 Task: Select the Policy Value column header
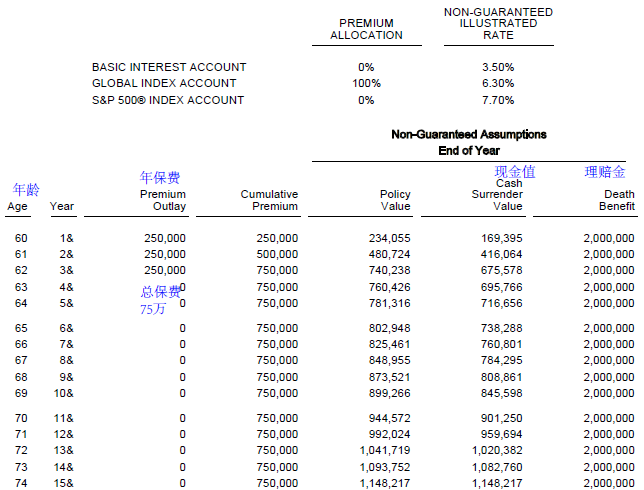click(395, 200)
